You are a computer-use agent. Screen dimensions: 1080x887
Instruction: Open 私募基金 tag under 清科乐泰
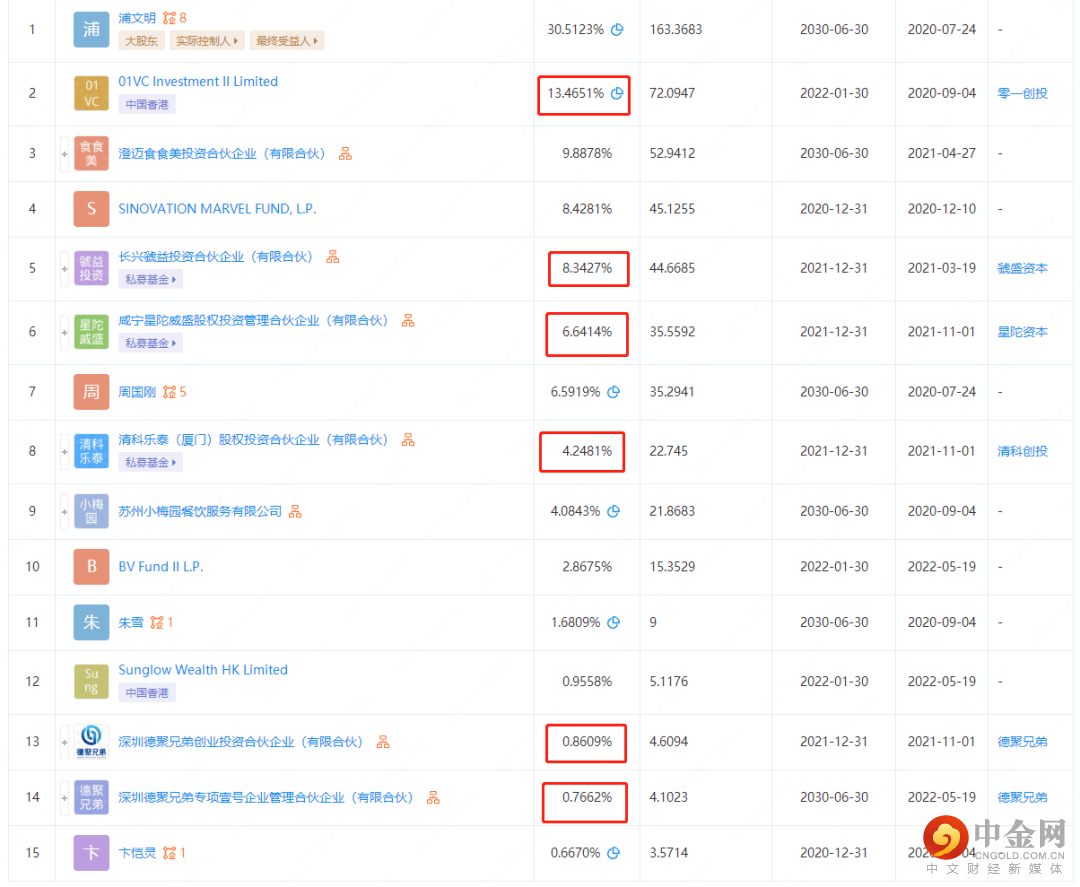[x=150, y=463]
